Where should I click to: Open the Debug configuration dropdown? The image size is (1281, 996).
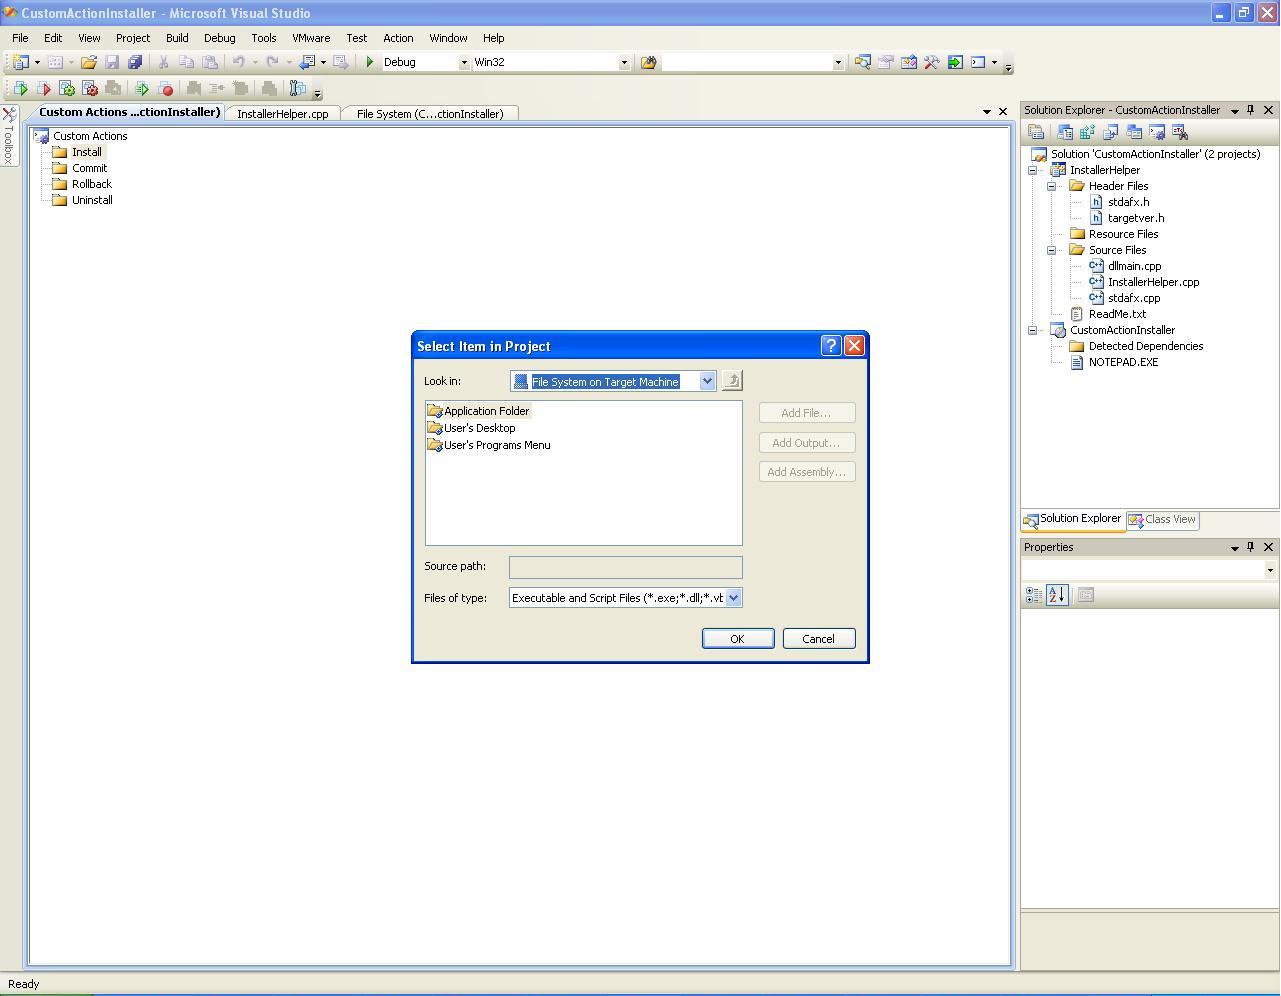pyautogui.click(x=463, y=62)
